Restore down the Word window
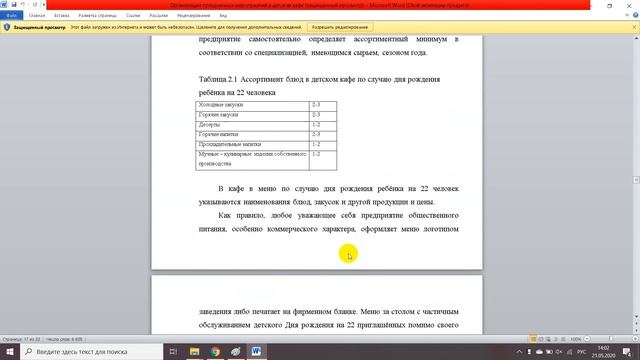Screen dimensions: 640x360 click(609, 6)
